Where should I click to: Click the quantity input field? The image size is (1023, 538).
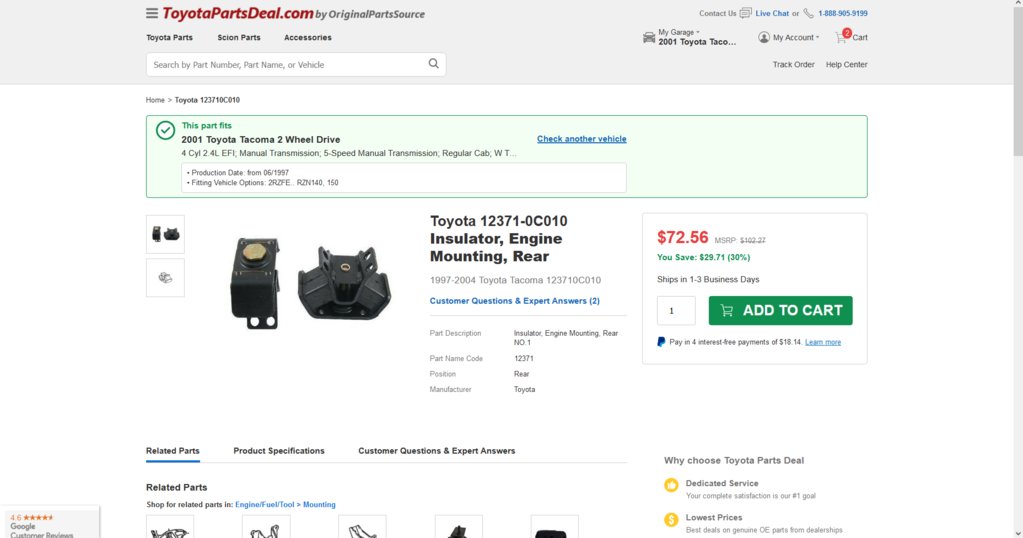pyautogui.click(x=676, y=310)
